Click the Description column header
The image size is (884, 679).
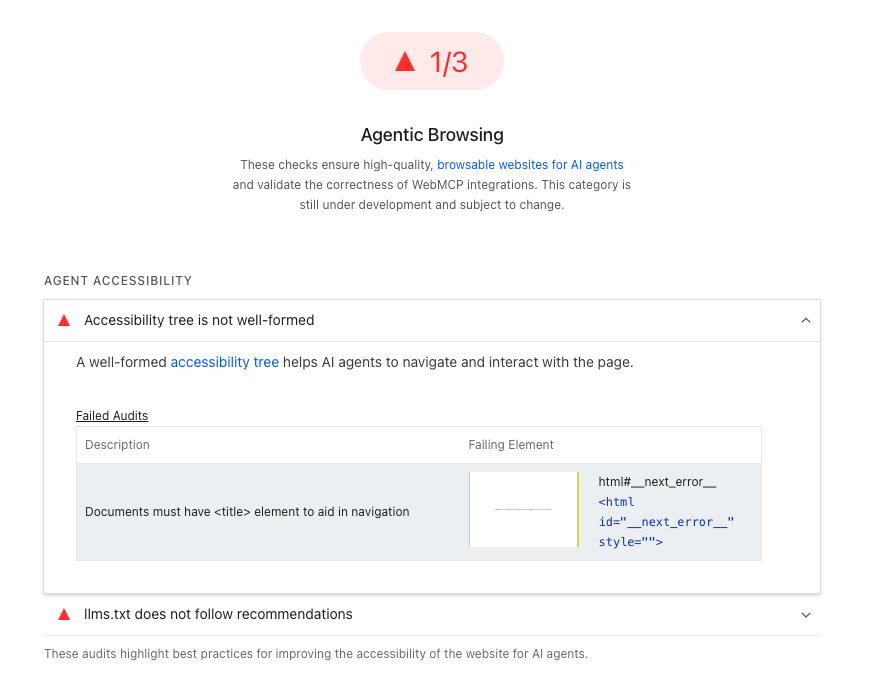click(117, 444)
